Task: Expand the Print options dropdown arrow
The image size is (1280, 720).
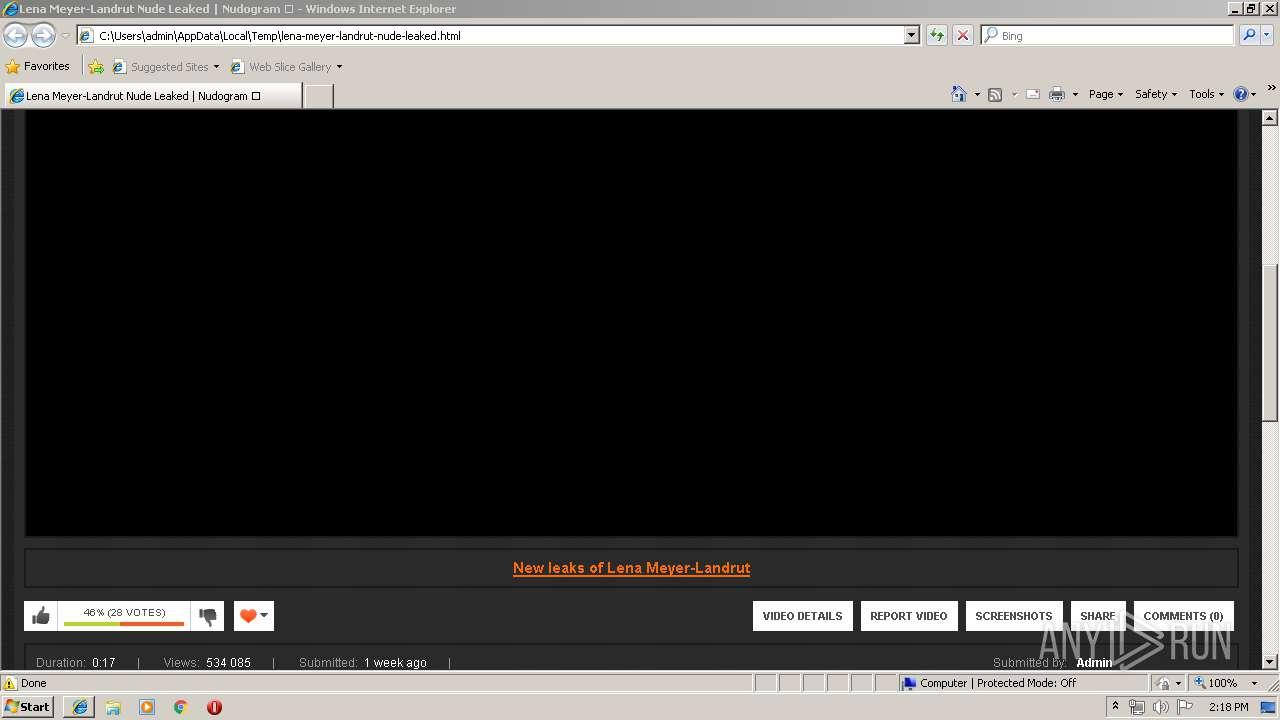Action: click(1075, 95)
